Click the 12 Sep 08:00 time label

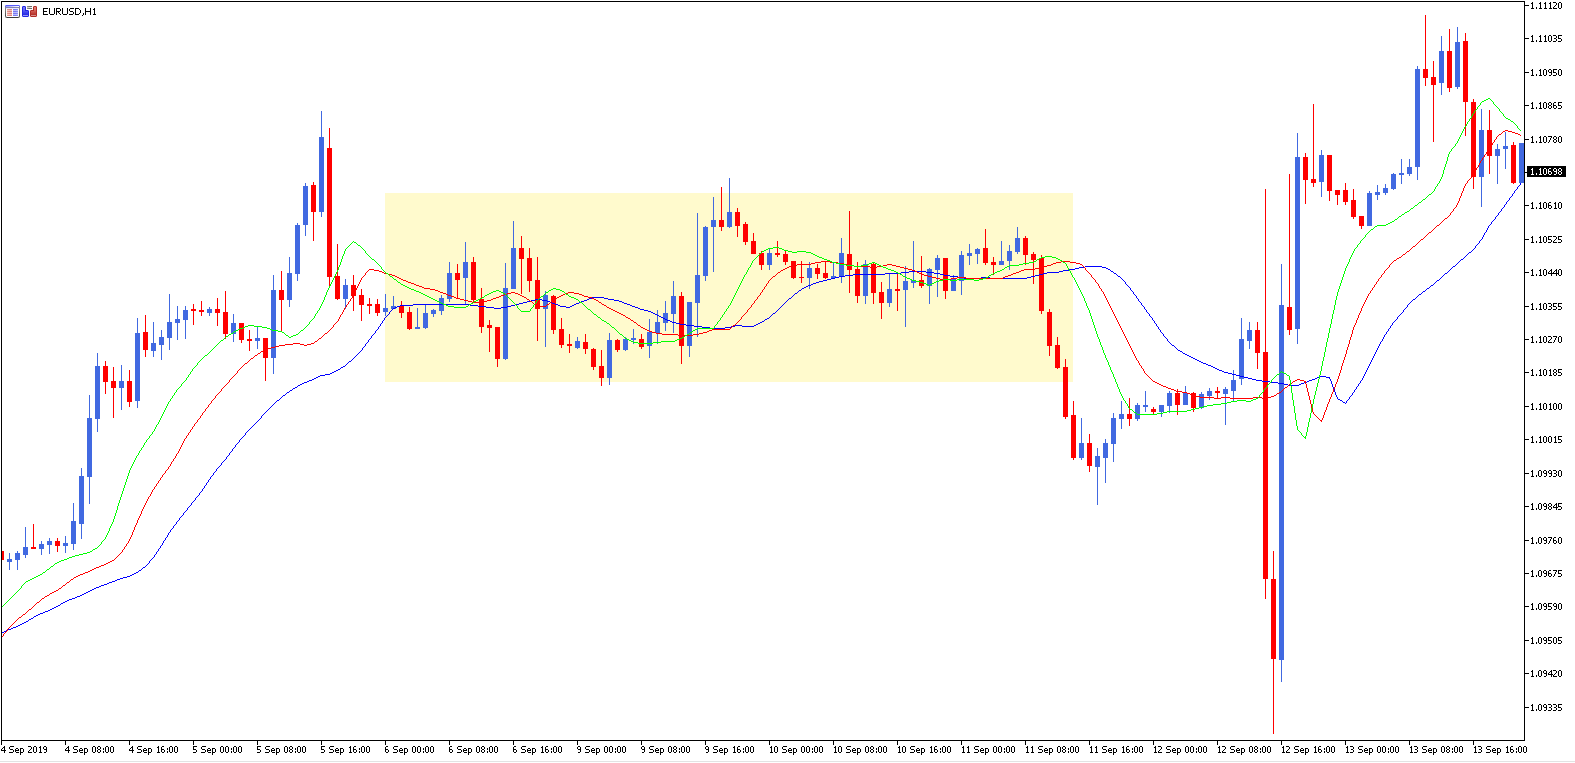1244,749
